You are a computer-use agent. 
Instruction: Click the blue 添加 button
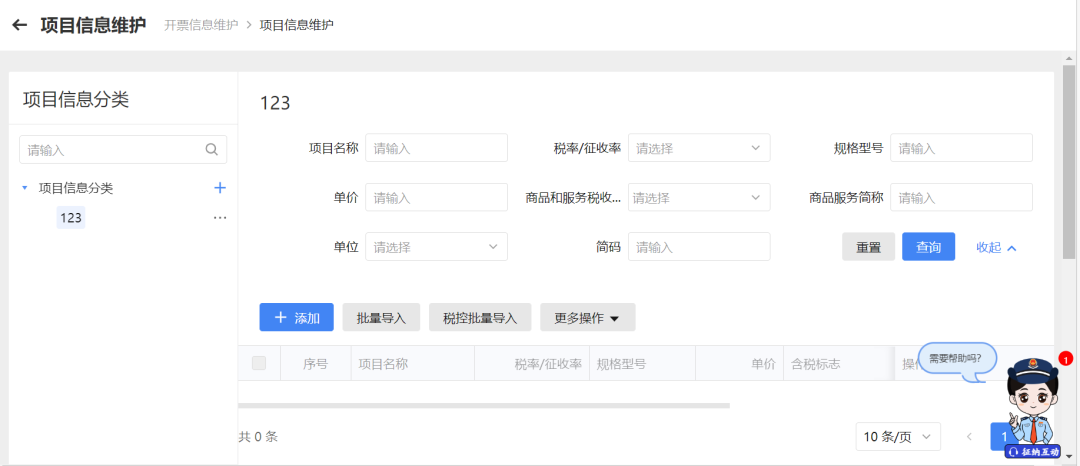[296, 318]
